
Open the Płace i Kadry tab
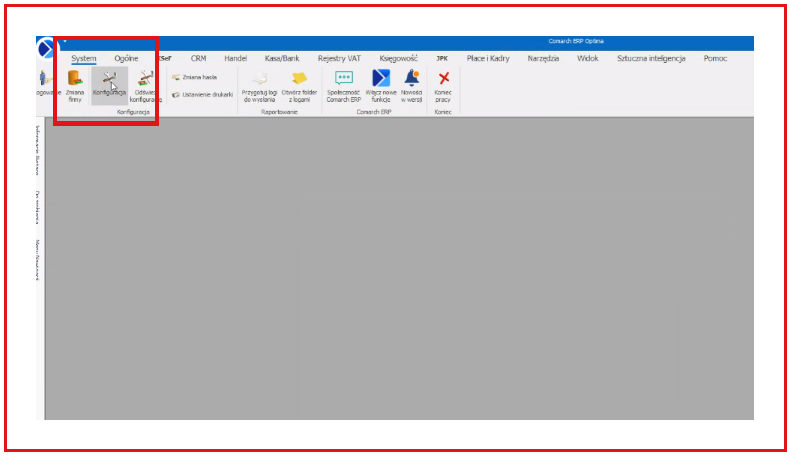[x=488, y=58]
